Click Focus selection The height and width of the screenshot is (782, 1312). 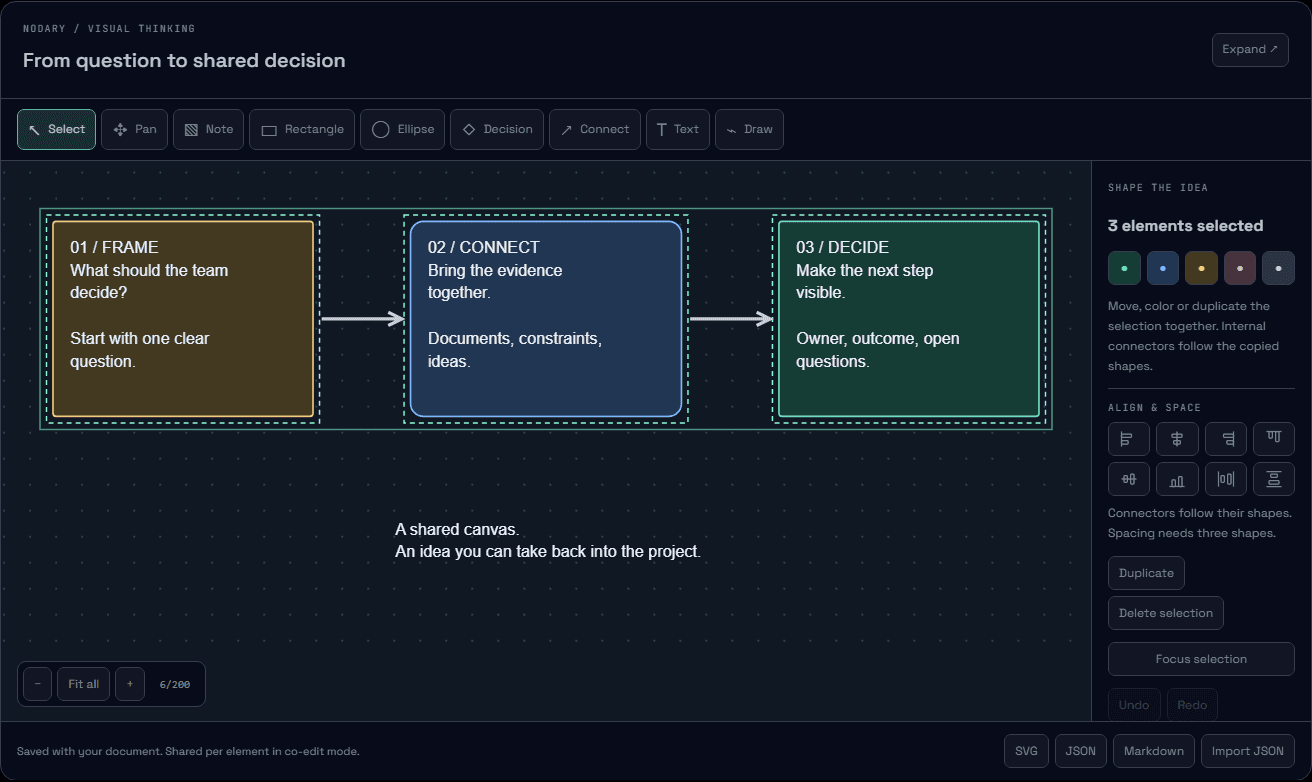click(1201, 659)
